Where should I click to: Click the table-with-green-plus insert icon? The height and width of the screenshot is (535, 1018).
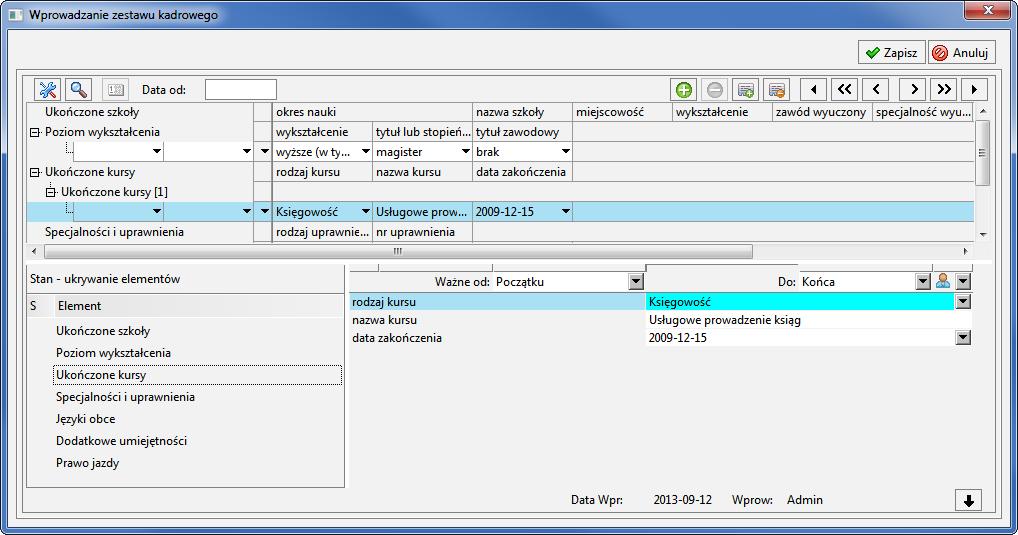[745, 90]
